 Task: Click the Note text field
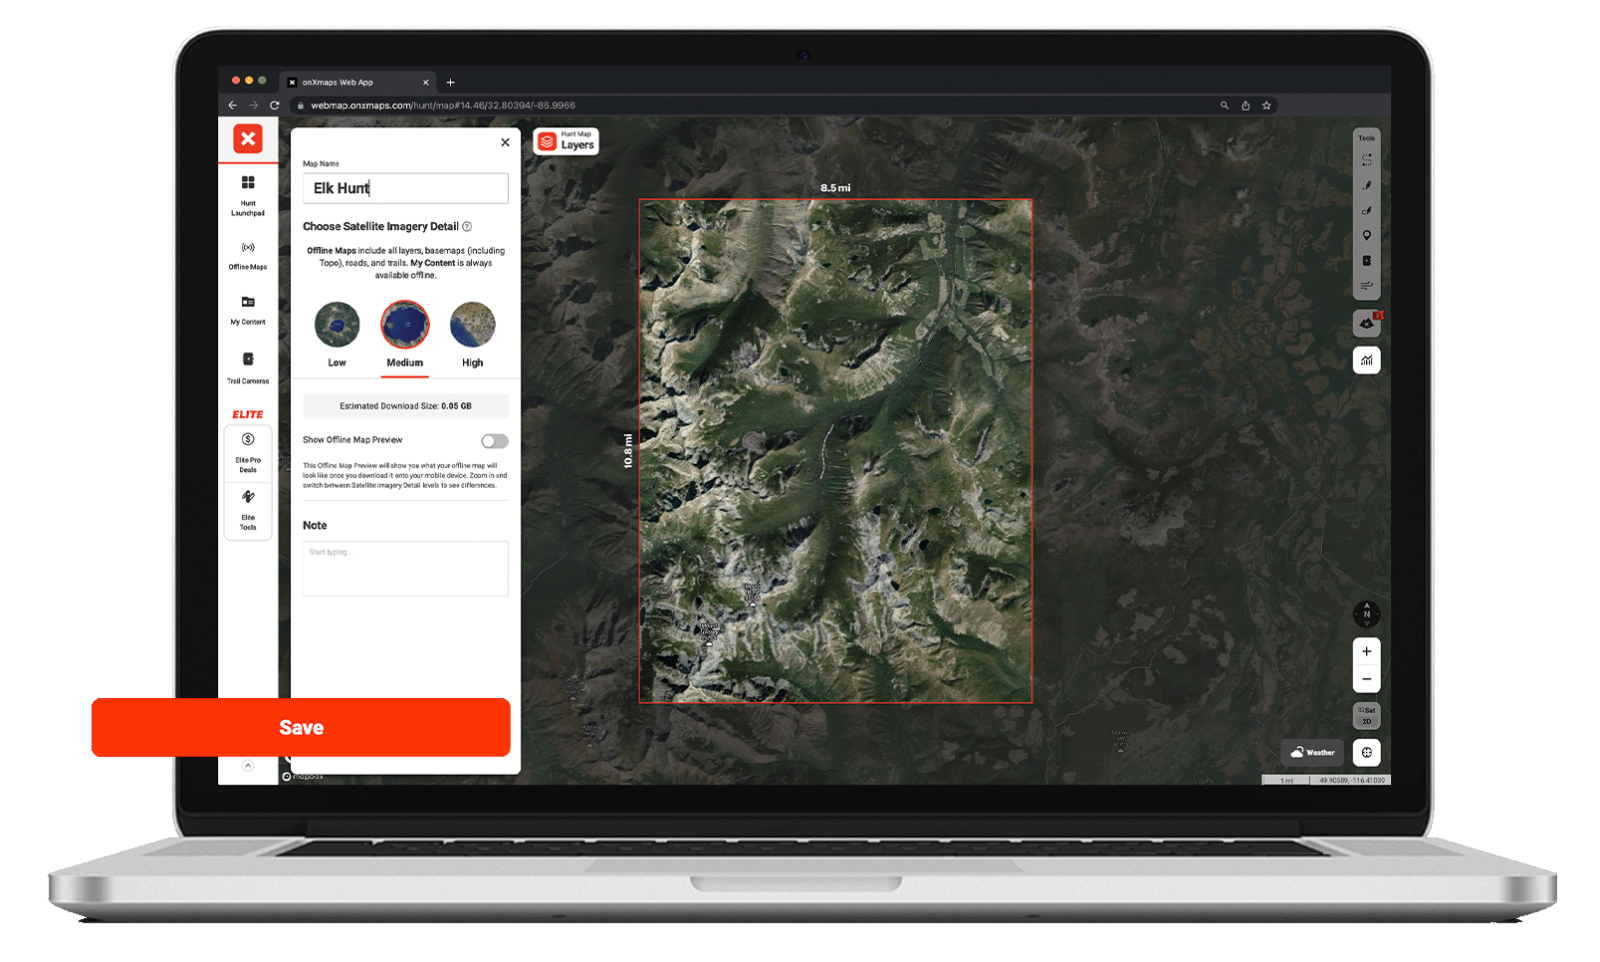(x=405, y=568)
